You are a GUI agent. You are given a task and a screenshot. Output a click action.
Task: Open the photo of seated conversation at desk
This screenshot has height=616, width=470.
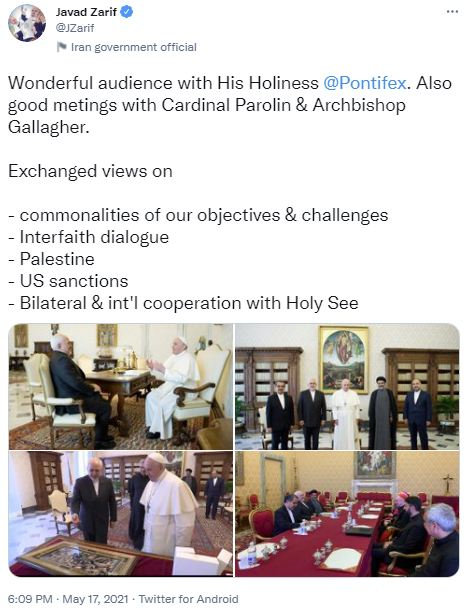121,387
